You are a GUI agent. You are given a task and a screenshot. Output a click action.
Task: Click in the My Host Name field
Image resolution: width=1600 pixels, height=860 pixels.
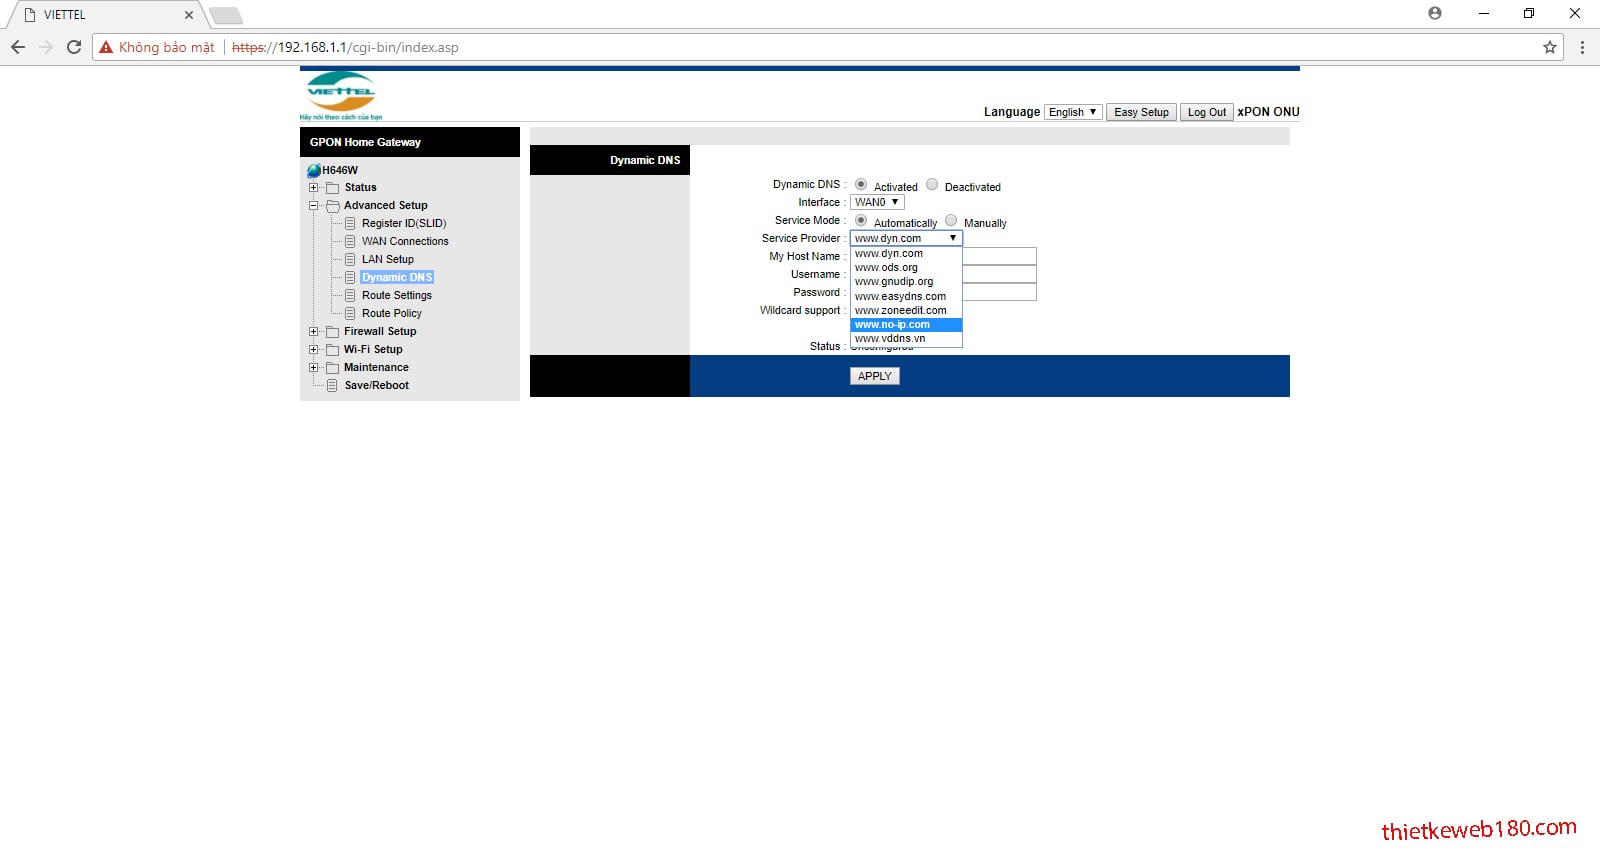click(999, 257)
